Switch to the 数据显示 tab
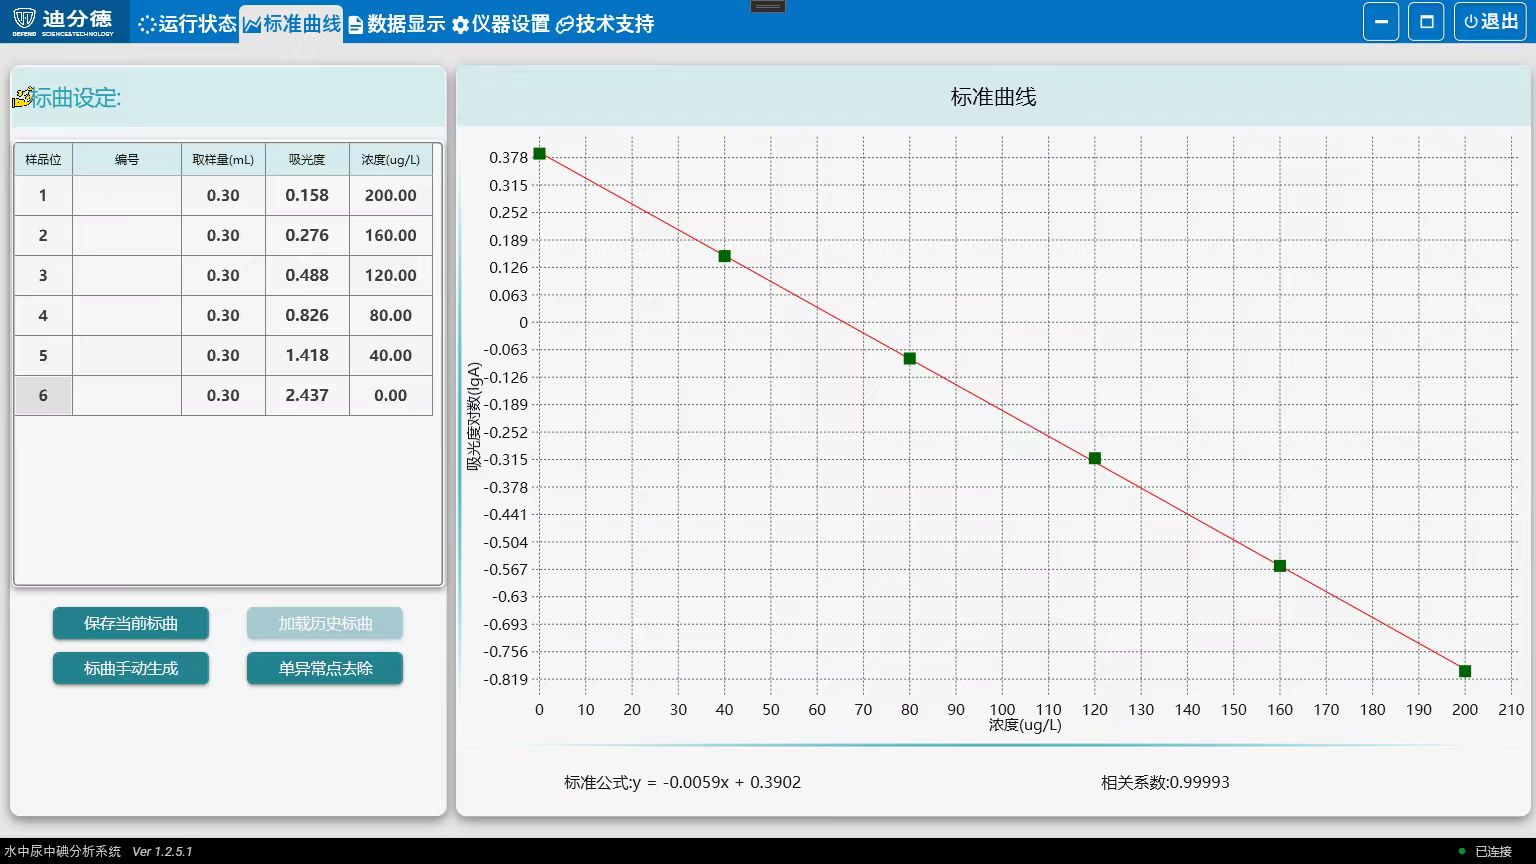 tap(396, 23)
